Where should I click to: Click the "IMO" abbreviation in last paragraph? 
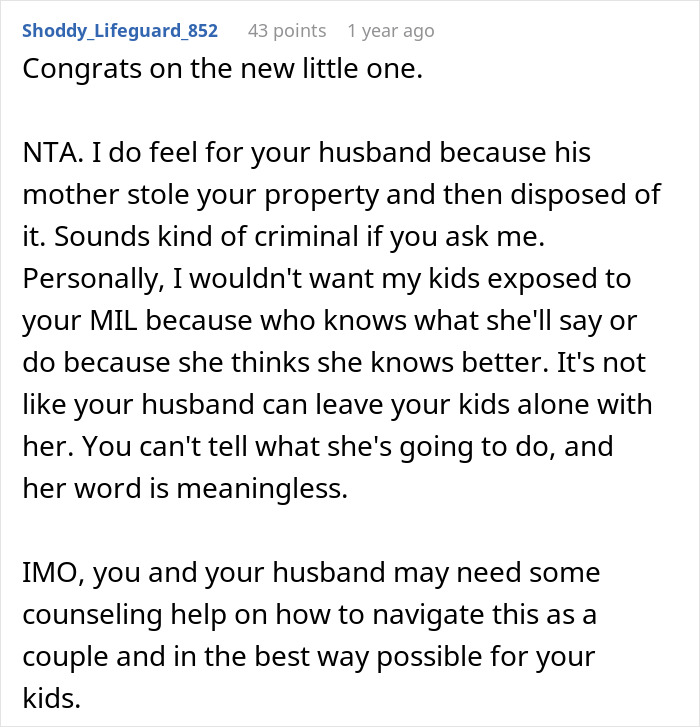[45, 573]
